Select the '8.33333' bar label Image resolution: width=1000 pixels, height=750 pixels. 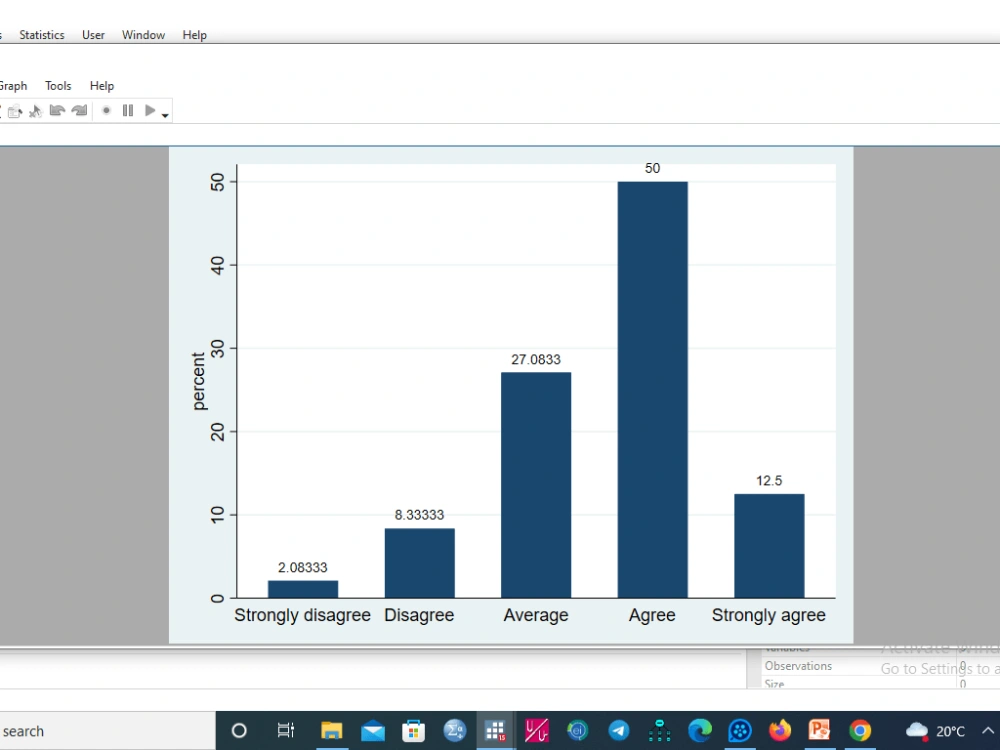tap(419, 515)
